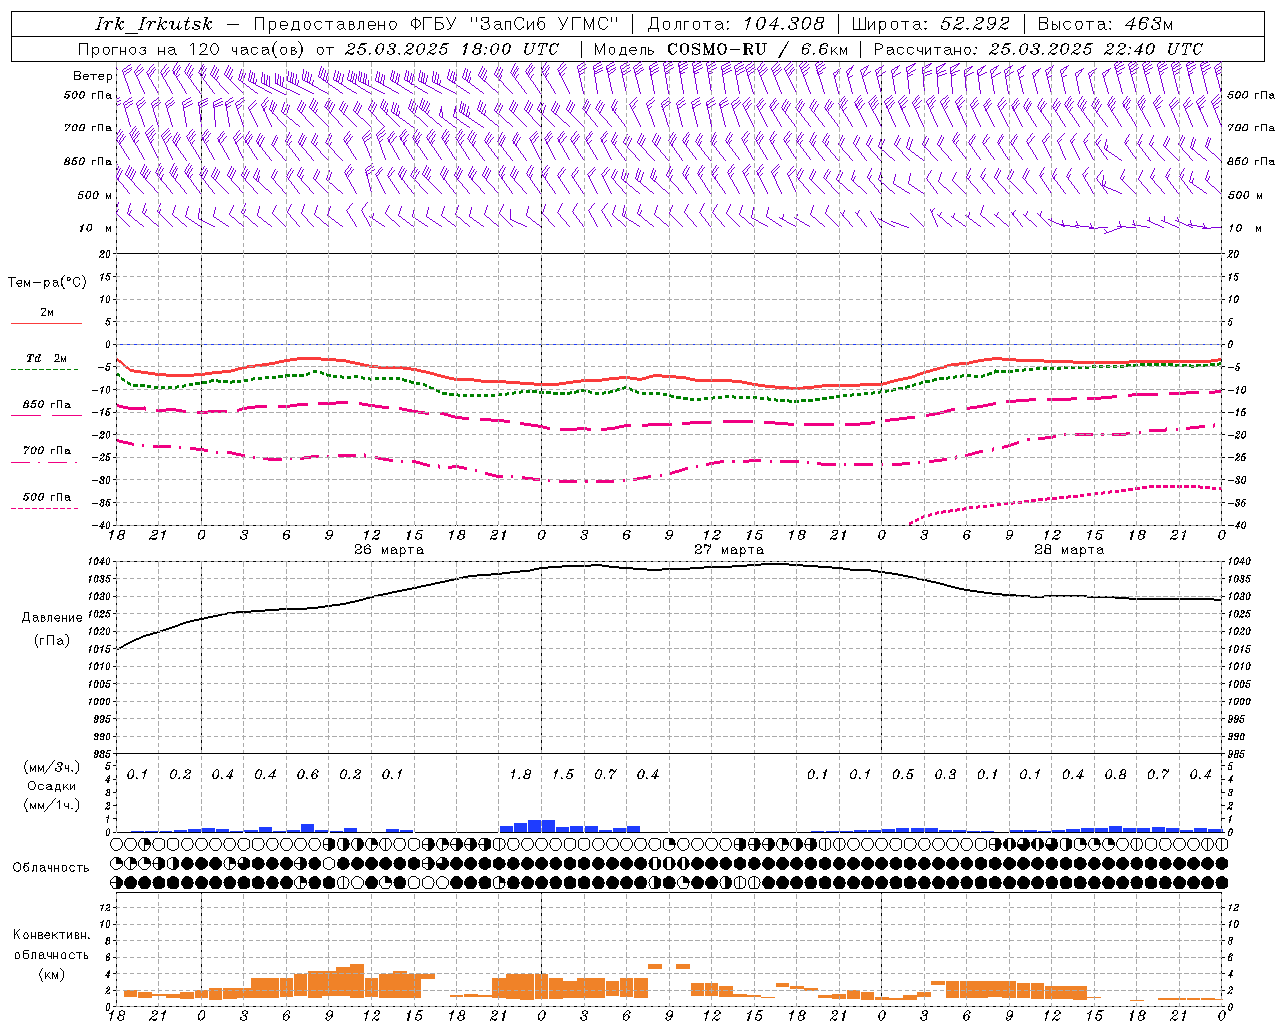Click the precipitation value '0.5'
1280x1024 pixels.
(x=903, y=774)
